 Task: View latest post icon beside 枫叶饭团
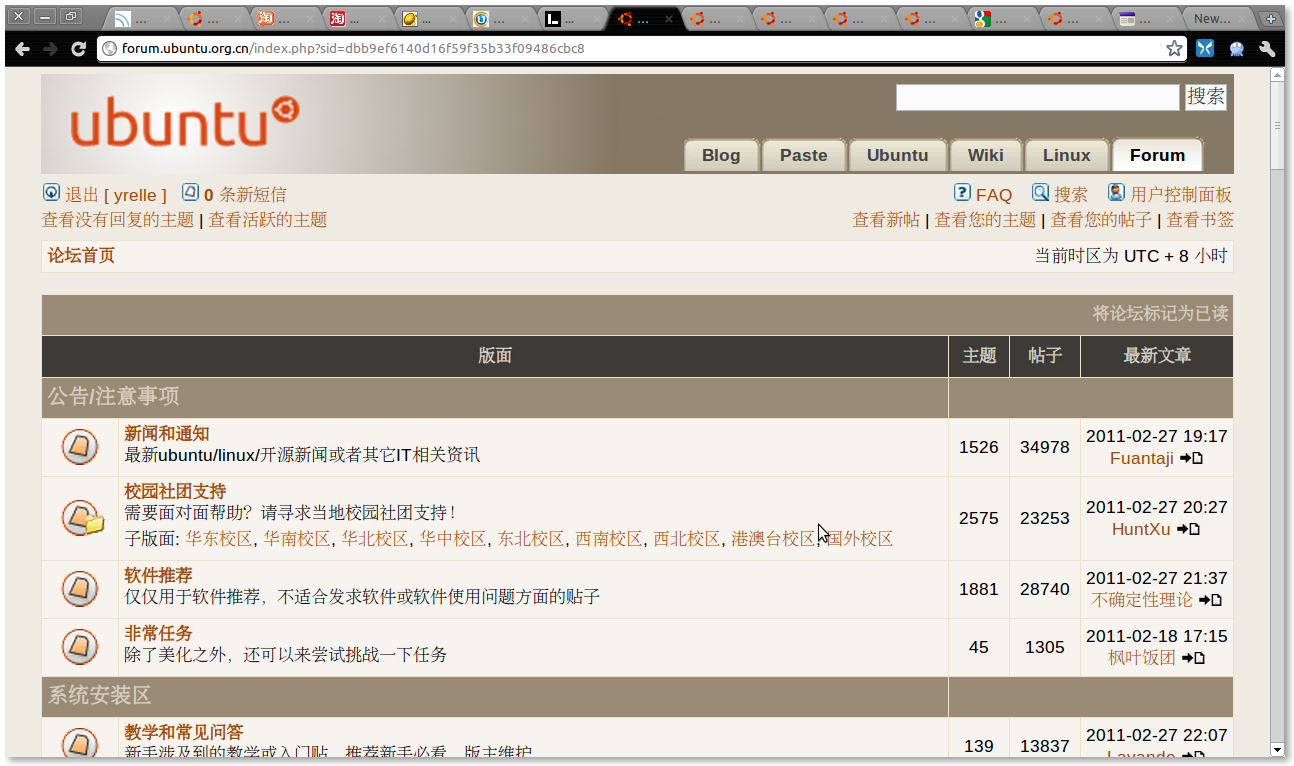tap(1193, 658)
